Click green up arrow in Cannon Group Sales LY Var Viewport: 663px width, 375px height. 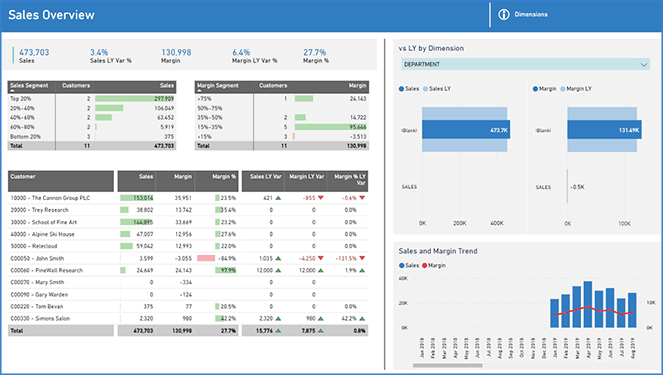coord(278,198)
